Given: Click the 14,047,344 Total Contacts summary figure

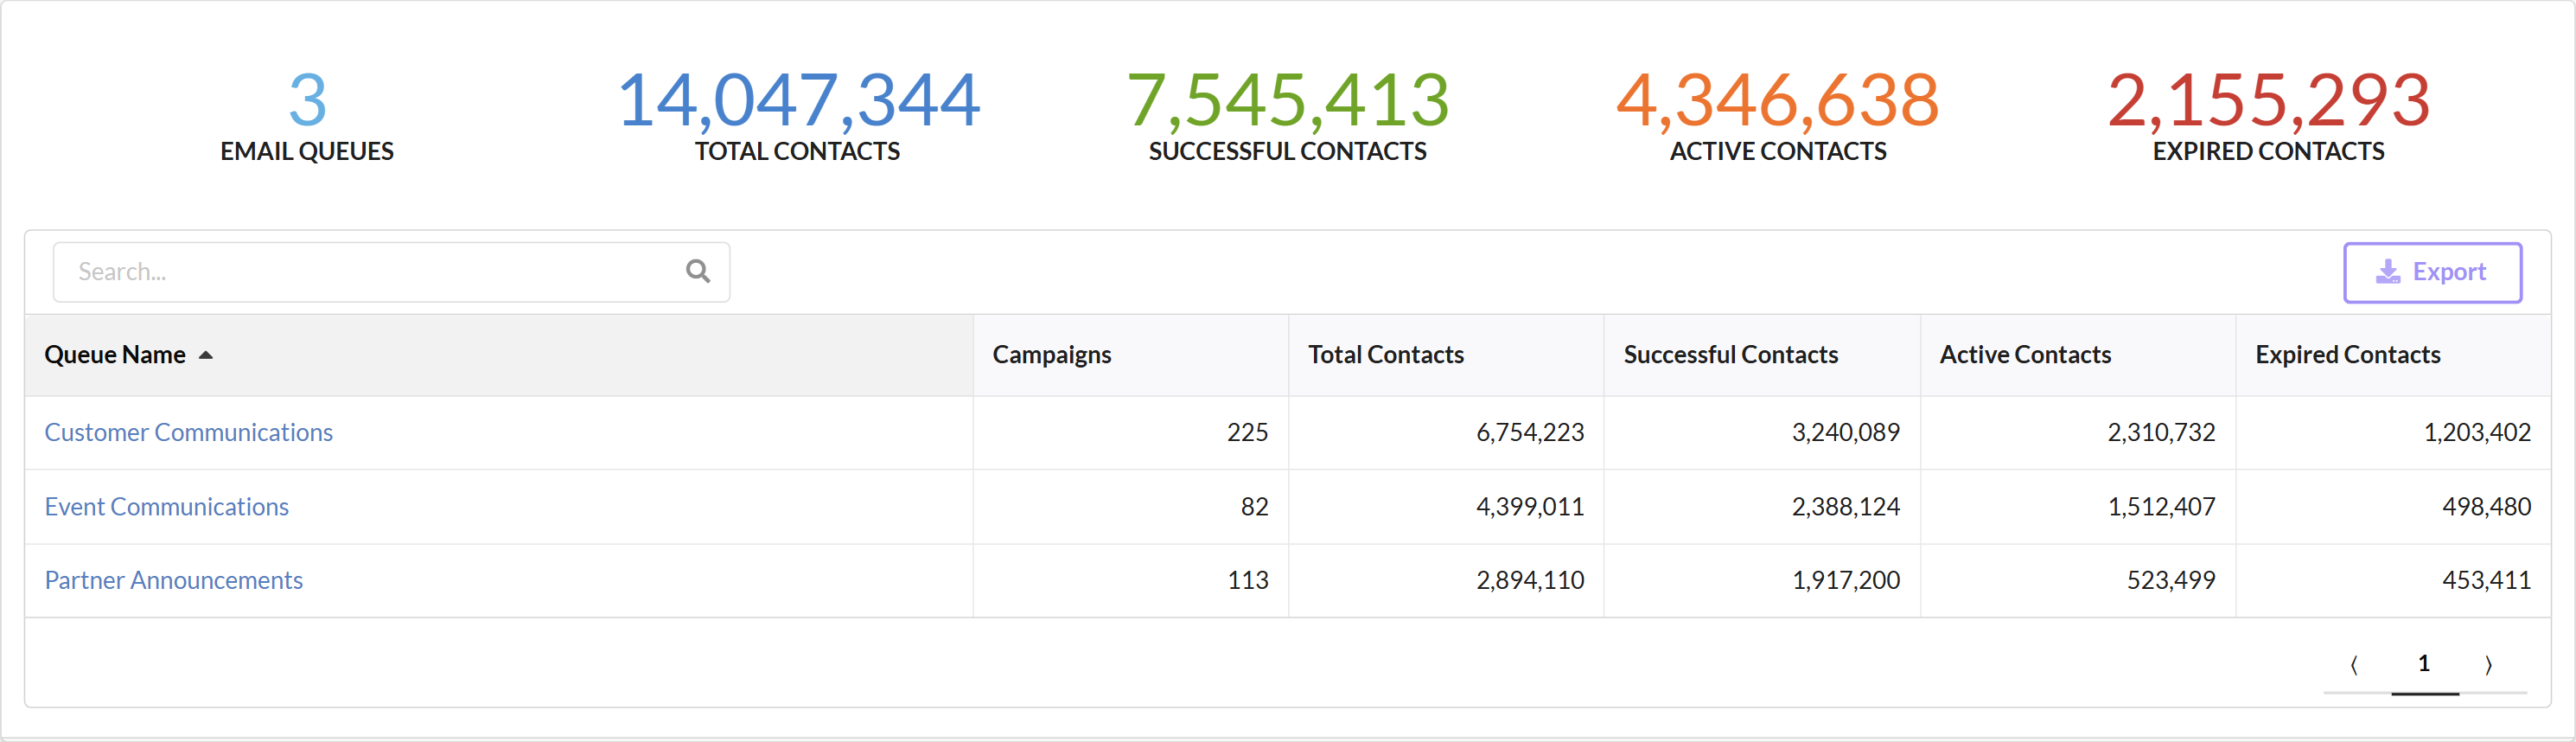Looking at the screenshot, I should (798, 101).
